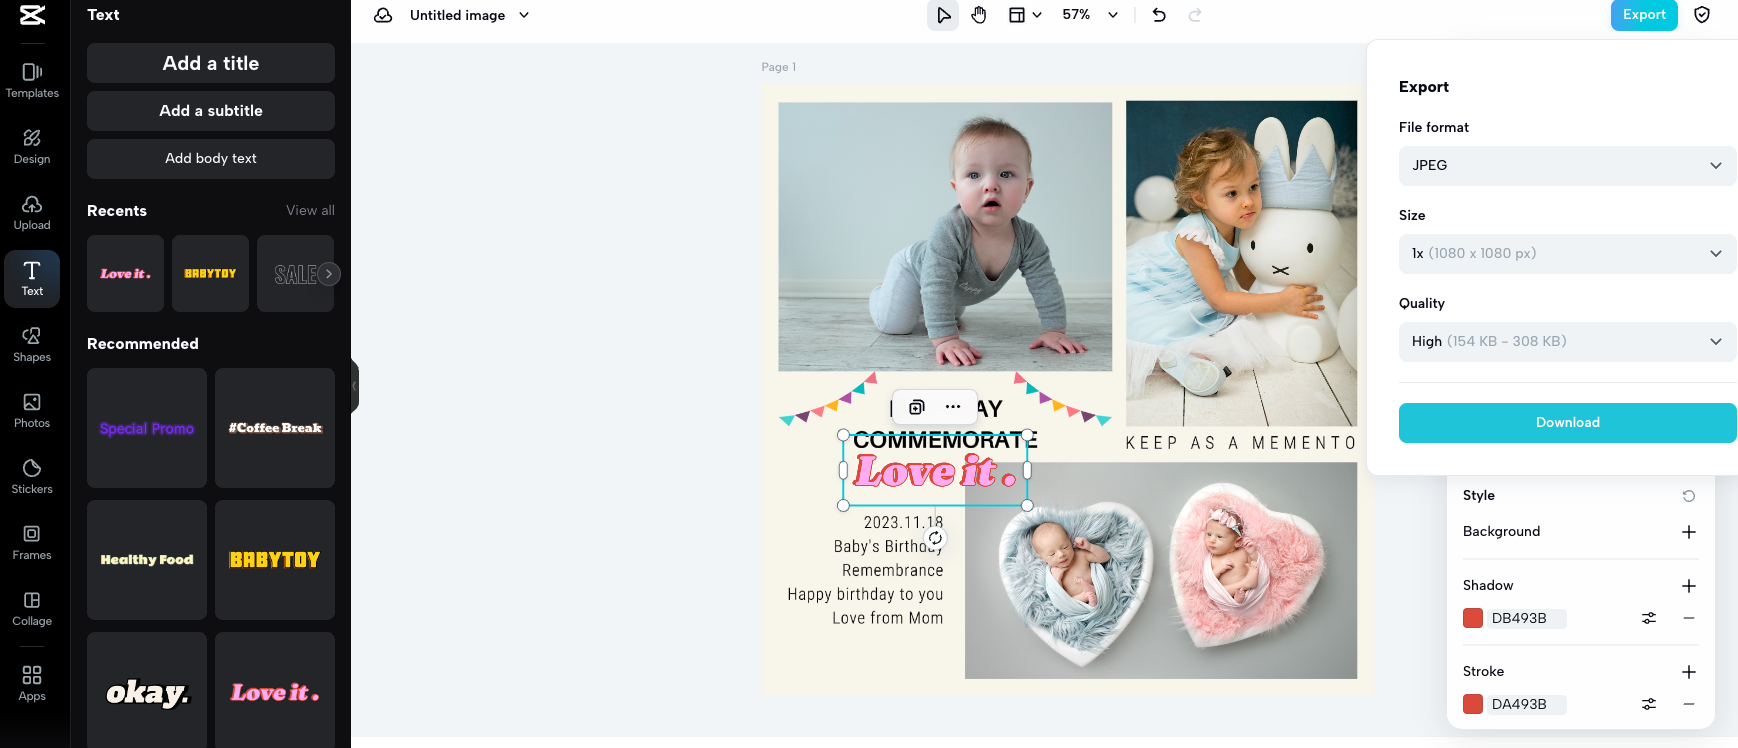Open Shadow adjustment sliders icon
This screenshot has width=1738, height=748.
1649,618
